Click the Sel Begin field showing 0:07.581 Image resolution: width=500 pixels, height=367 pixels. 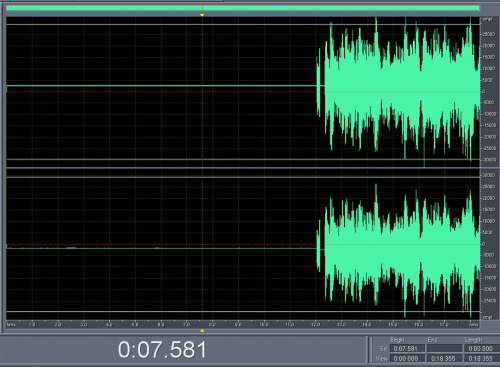point(408,349)
